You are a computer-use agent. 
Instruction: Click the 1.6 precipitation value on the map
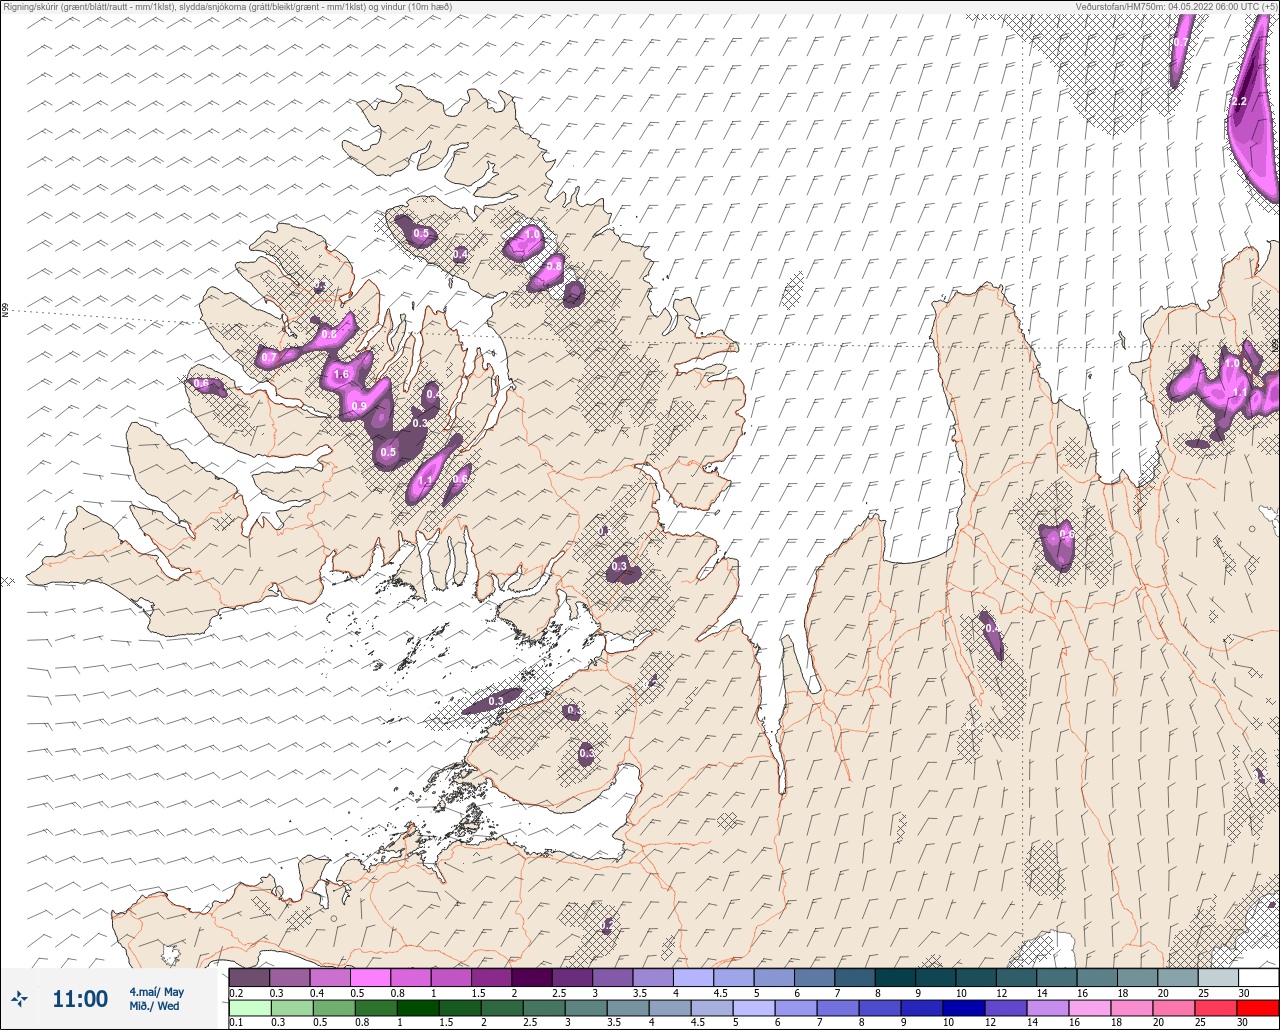pyautogui.click(x=341, y=375)
